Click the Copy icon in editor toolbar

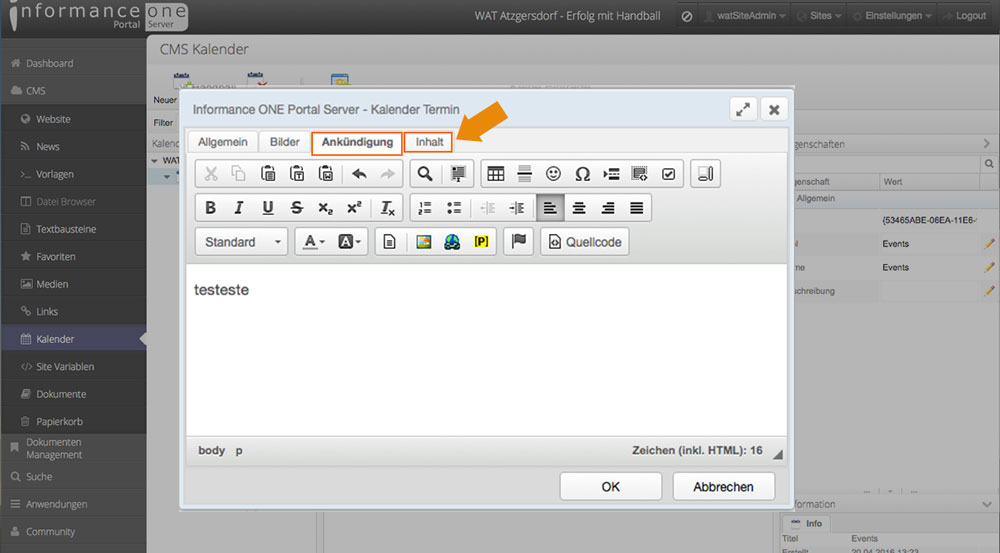tap(239, 173)
